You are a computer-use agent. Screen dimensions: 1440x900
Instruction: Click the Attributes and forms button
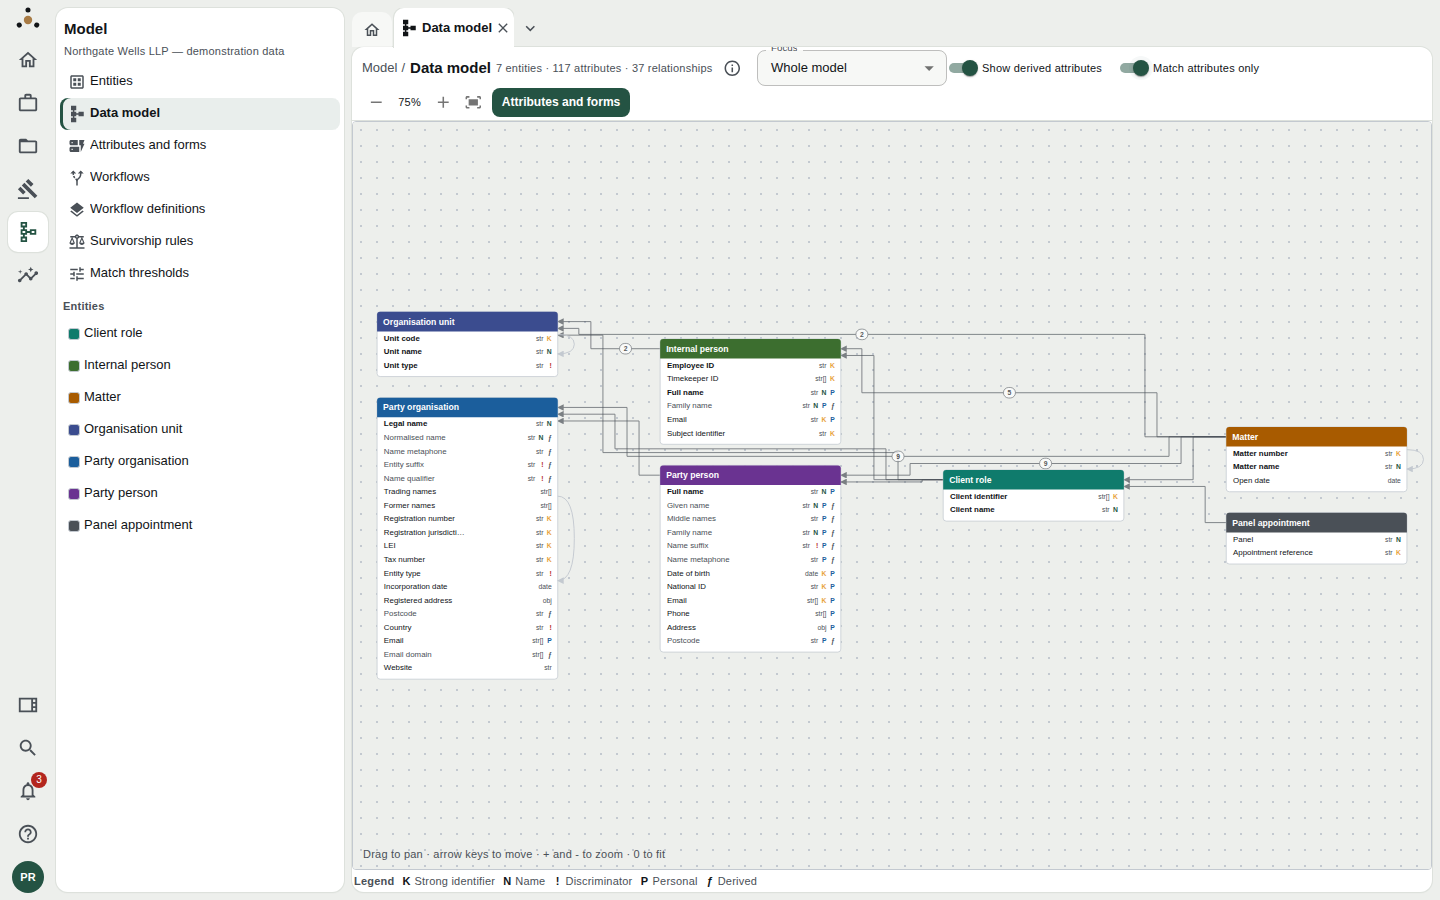(561, 102)
